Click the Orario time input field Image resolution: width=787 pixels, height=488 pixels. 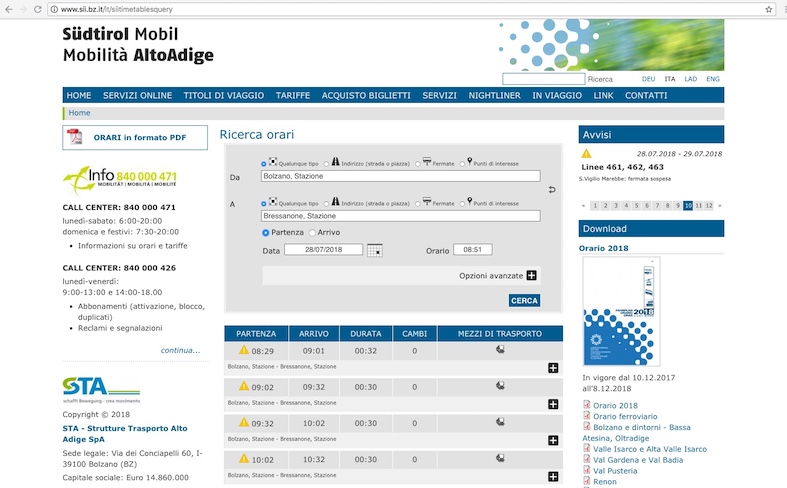coord(472,250)
